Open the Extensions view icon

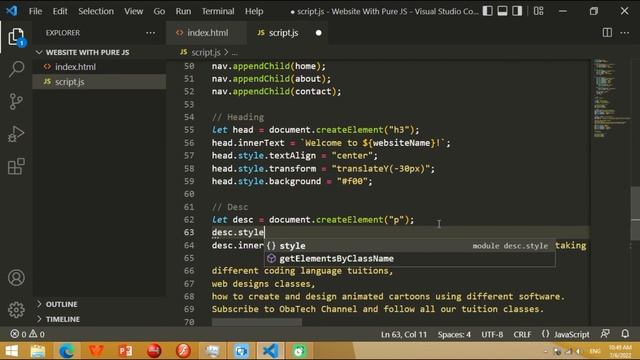(x=16, y=166)
